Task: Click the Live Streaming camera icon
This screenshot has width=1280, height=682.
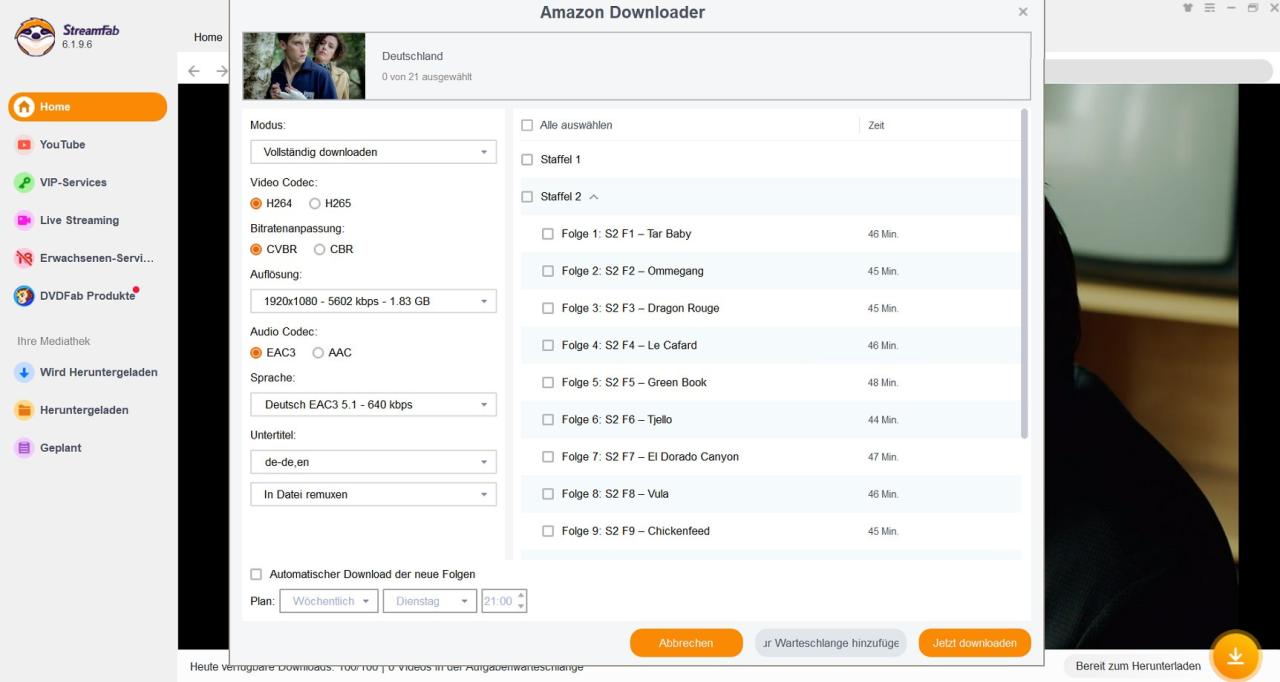Action: [x=24, y=220]
